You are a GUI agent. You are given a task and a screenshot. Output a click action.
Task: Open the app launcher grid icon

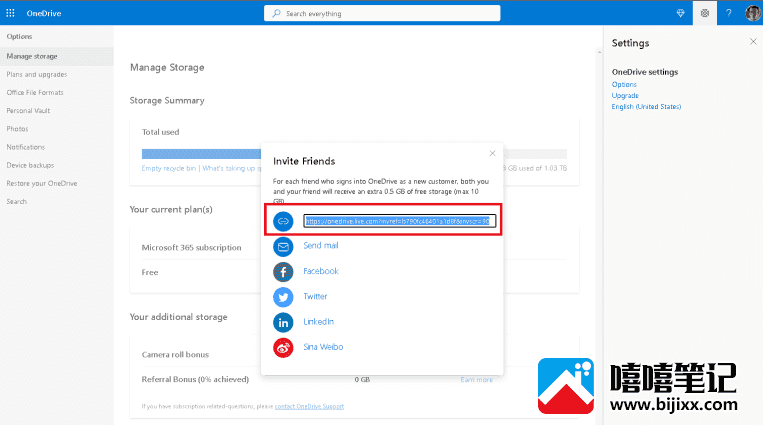[x=10, y=13]
